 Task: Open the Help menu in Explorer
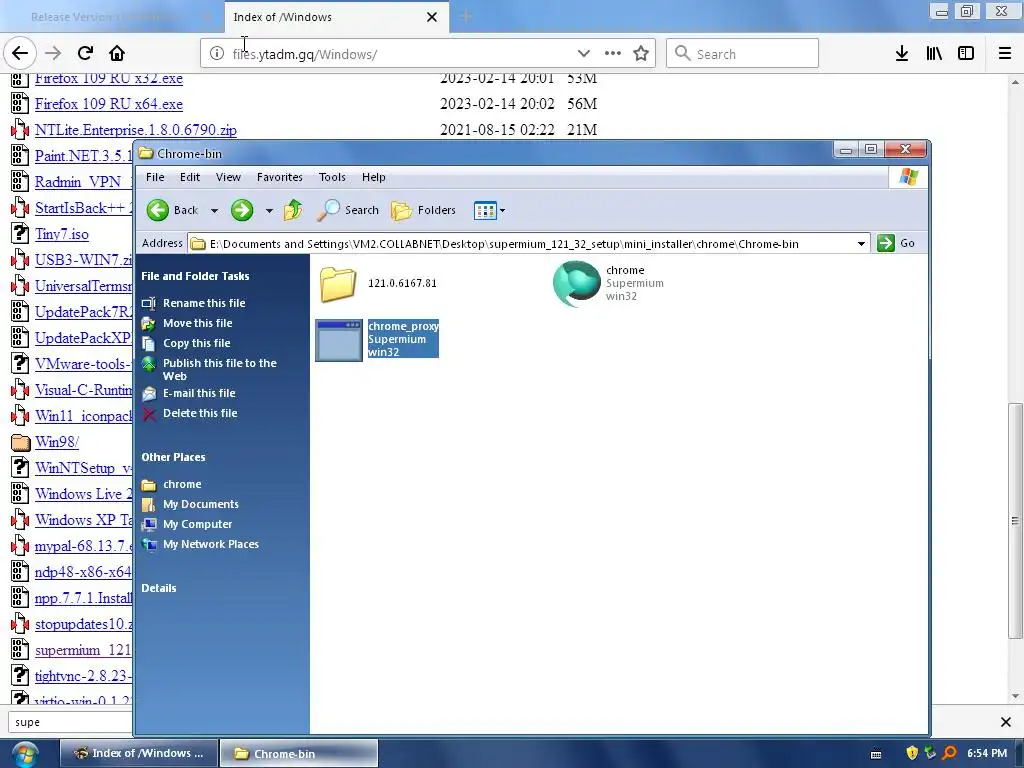(x=374, y=177)
